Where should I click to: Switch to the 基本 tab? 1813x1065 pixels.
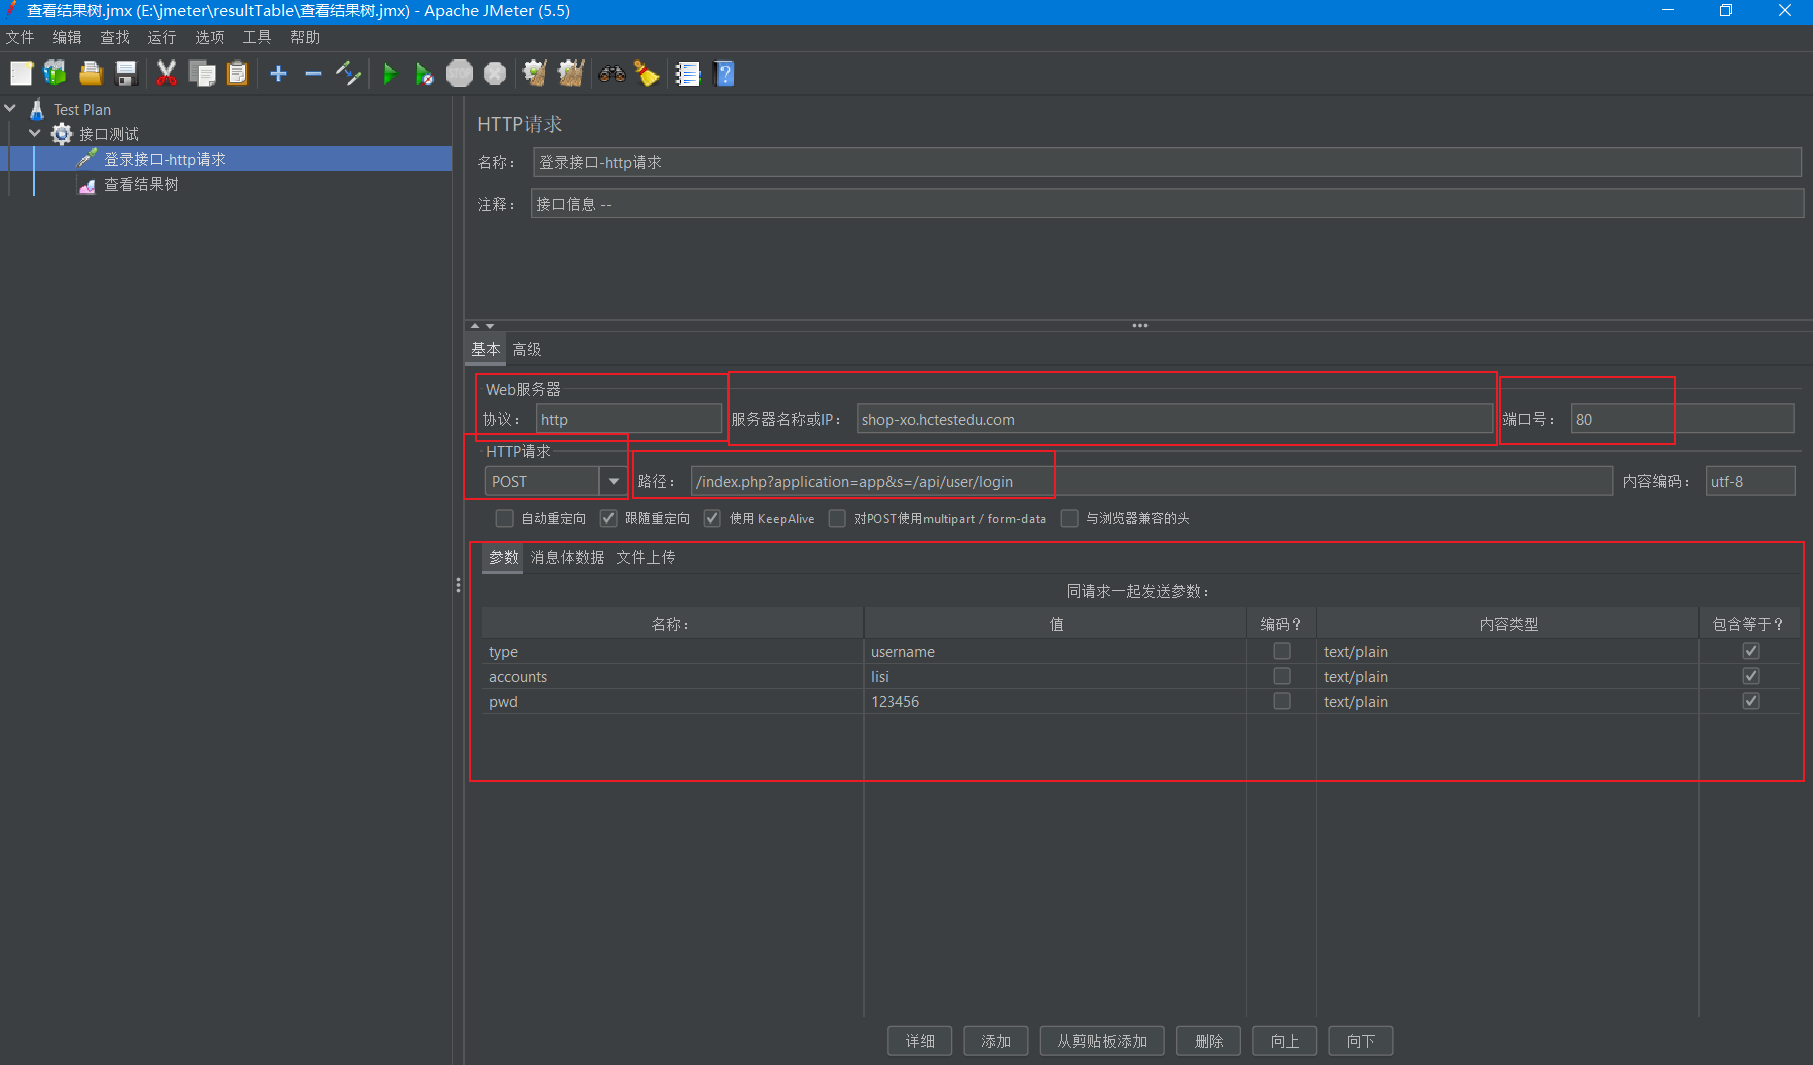point(486,349)
